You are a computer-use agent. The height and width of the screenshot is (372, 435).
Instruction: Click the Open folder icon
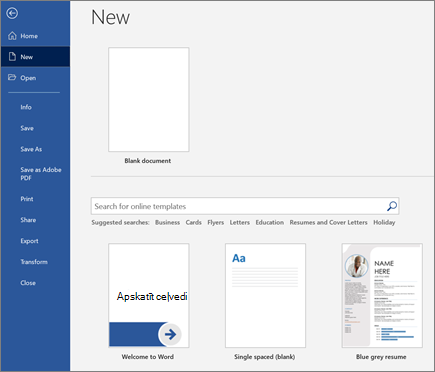[x=12, y=77]
